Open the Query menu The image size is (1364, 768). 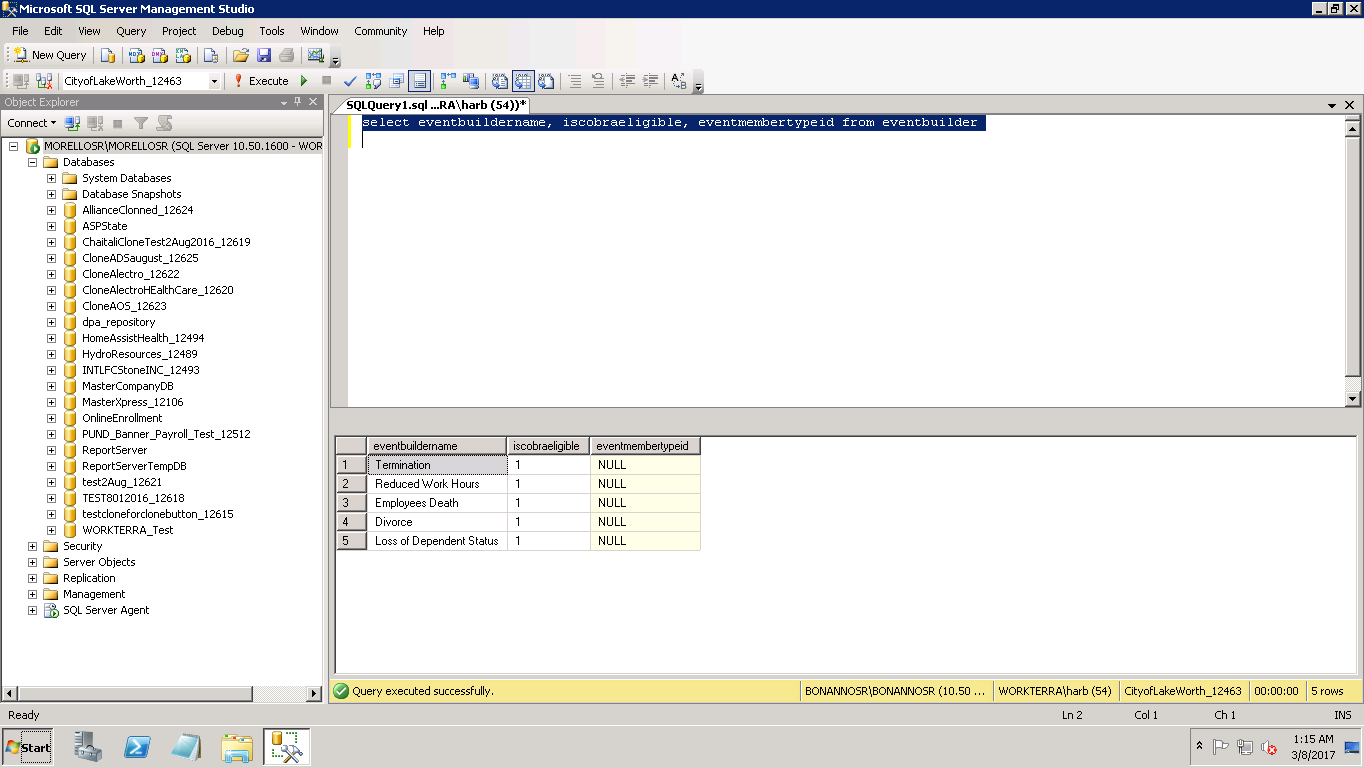pos(131,31)
